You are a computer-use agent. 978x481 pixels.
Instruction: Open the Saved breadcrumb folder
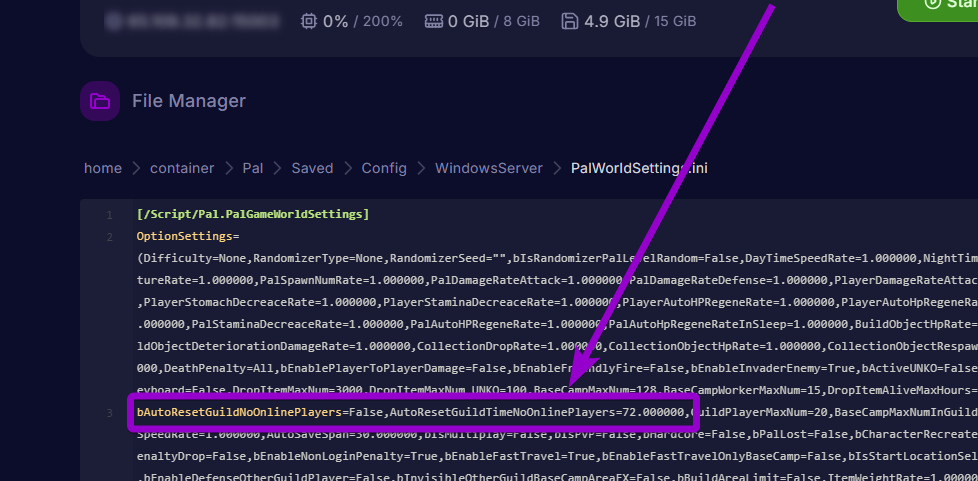point(312,168)
